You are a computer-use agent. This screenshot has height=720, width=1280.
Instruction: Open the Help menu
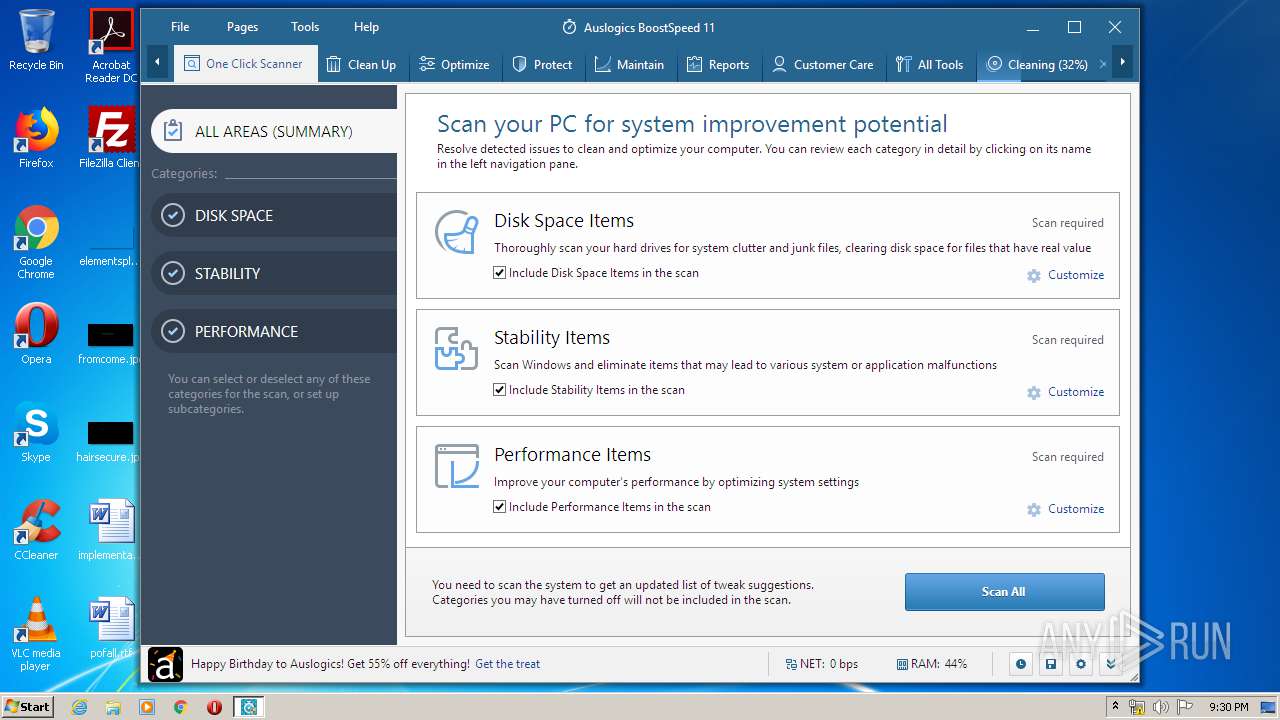366,27
